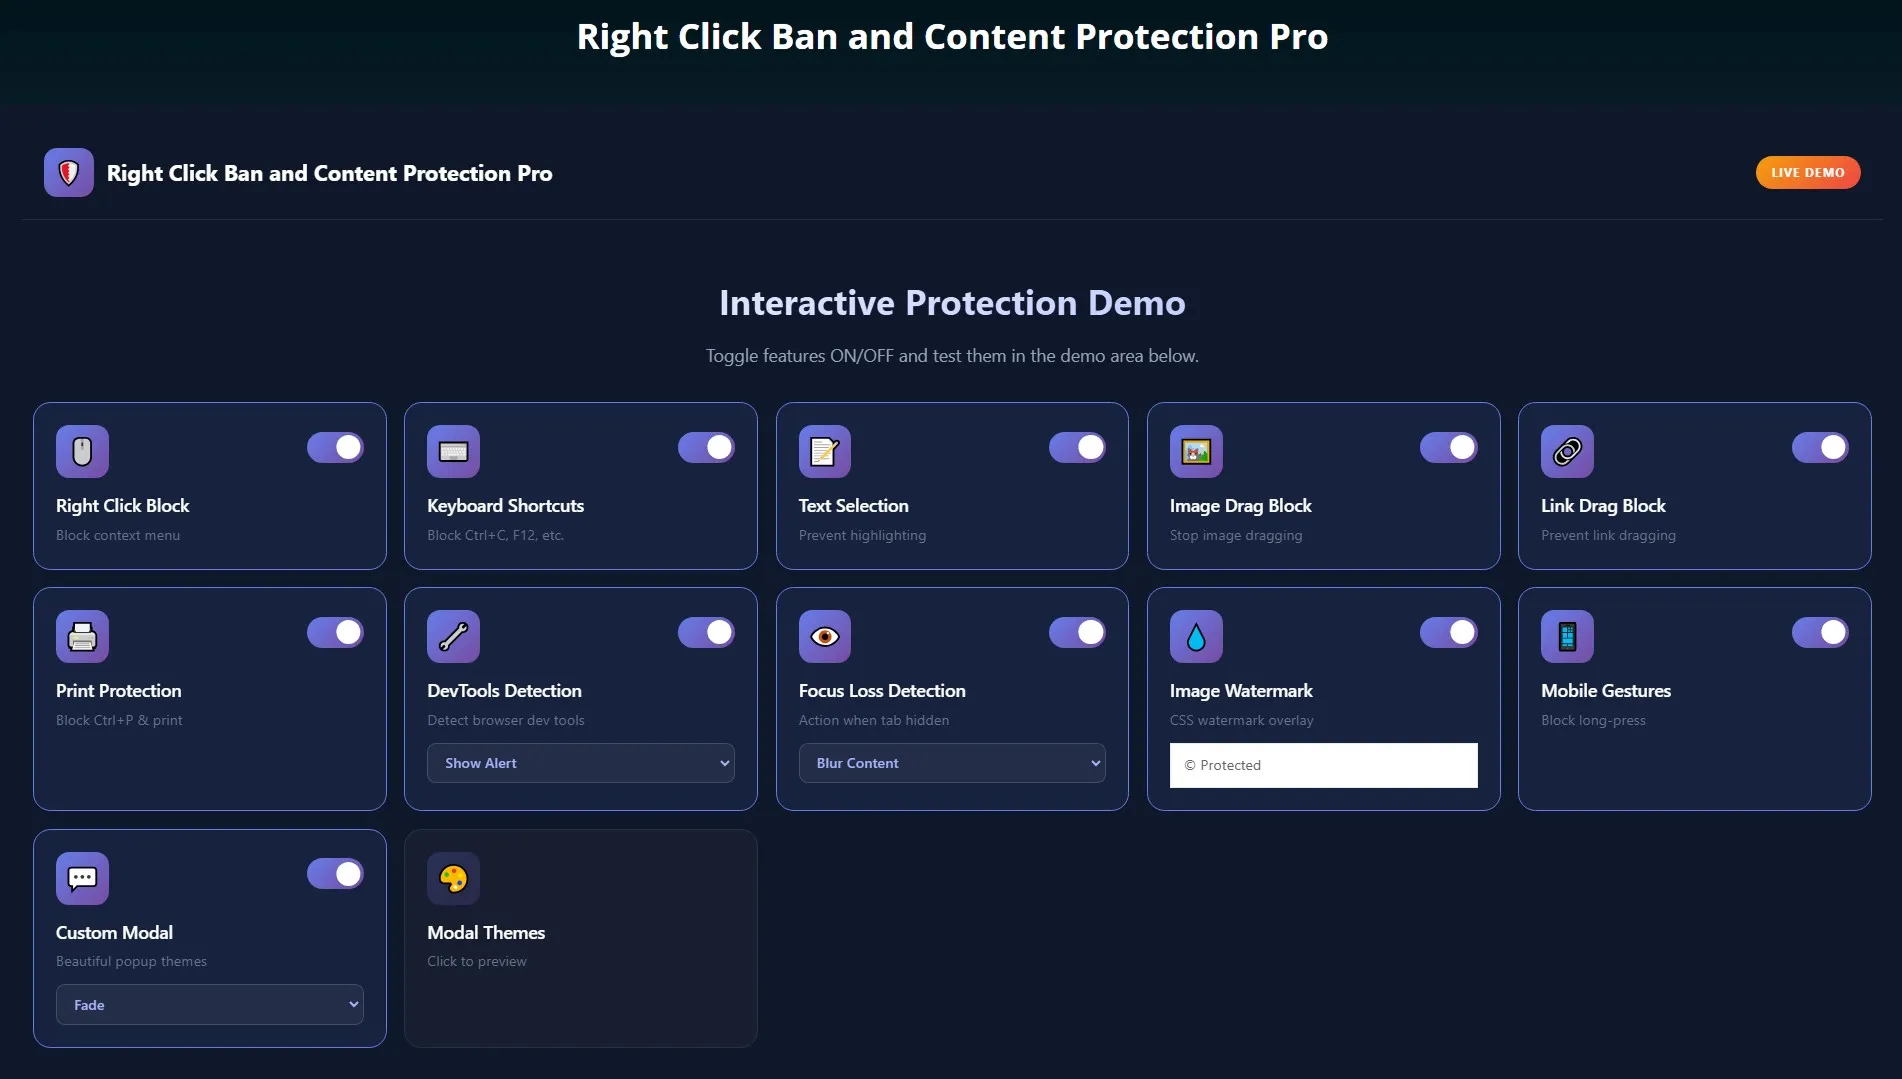Click the Text Selection document icon
The image size is (1902, 1079).
[824, 451]
